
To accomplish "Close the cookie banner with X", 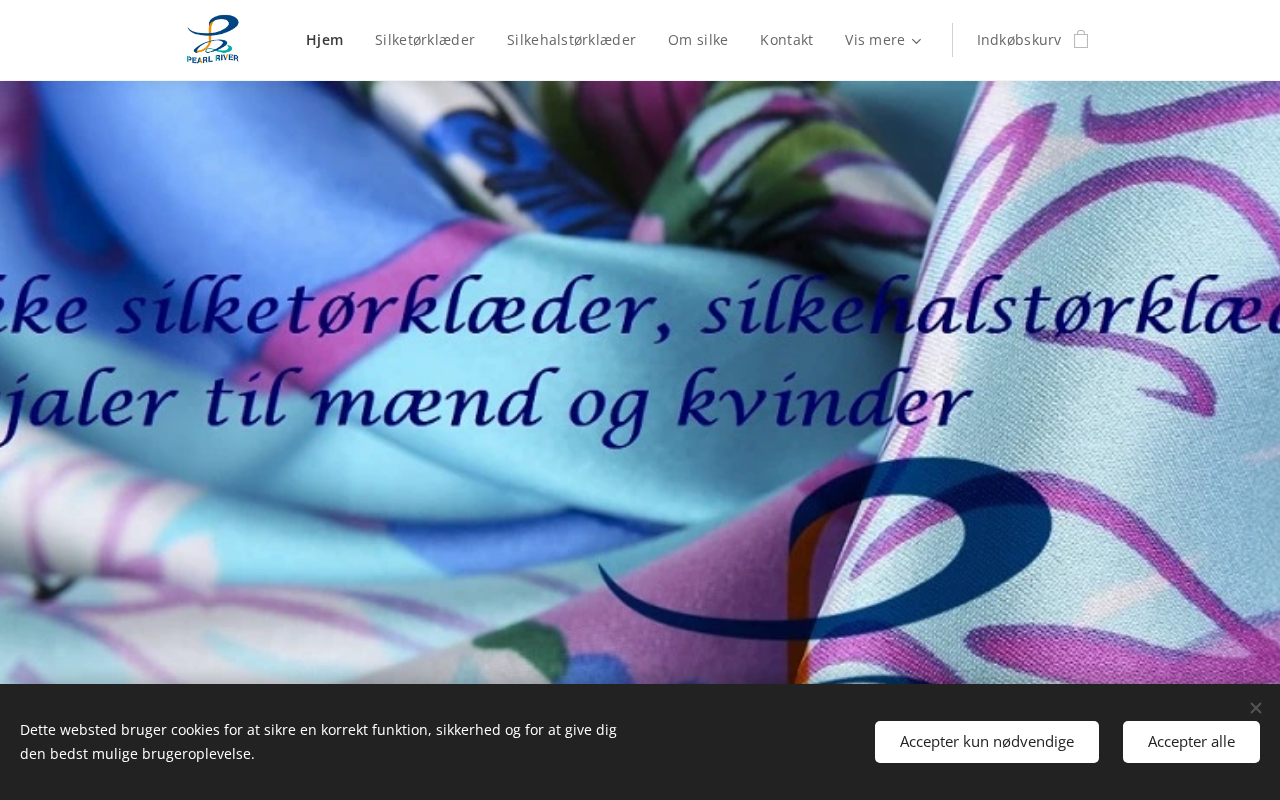I will (x=1255, y=708).
